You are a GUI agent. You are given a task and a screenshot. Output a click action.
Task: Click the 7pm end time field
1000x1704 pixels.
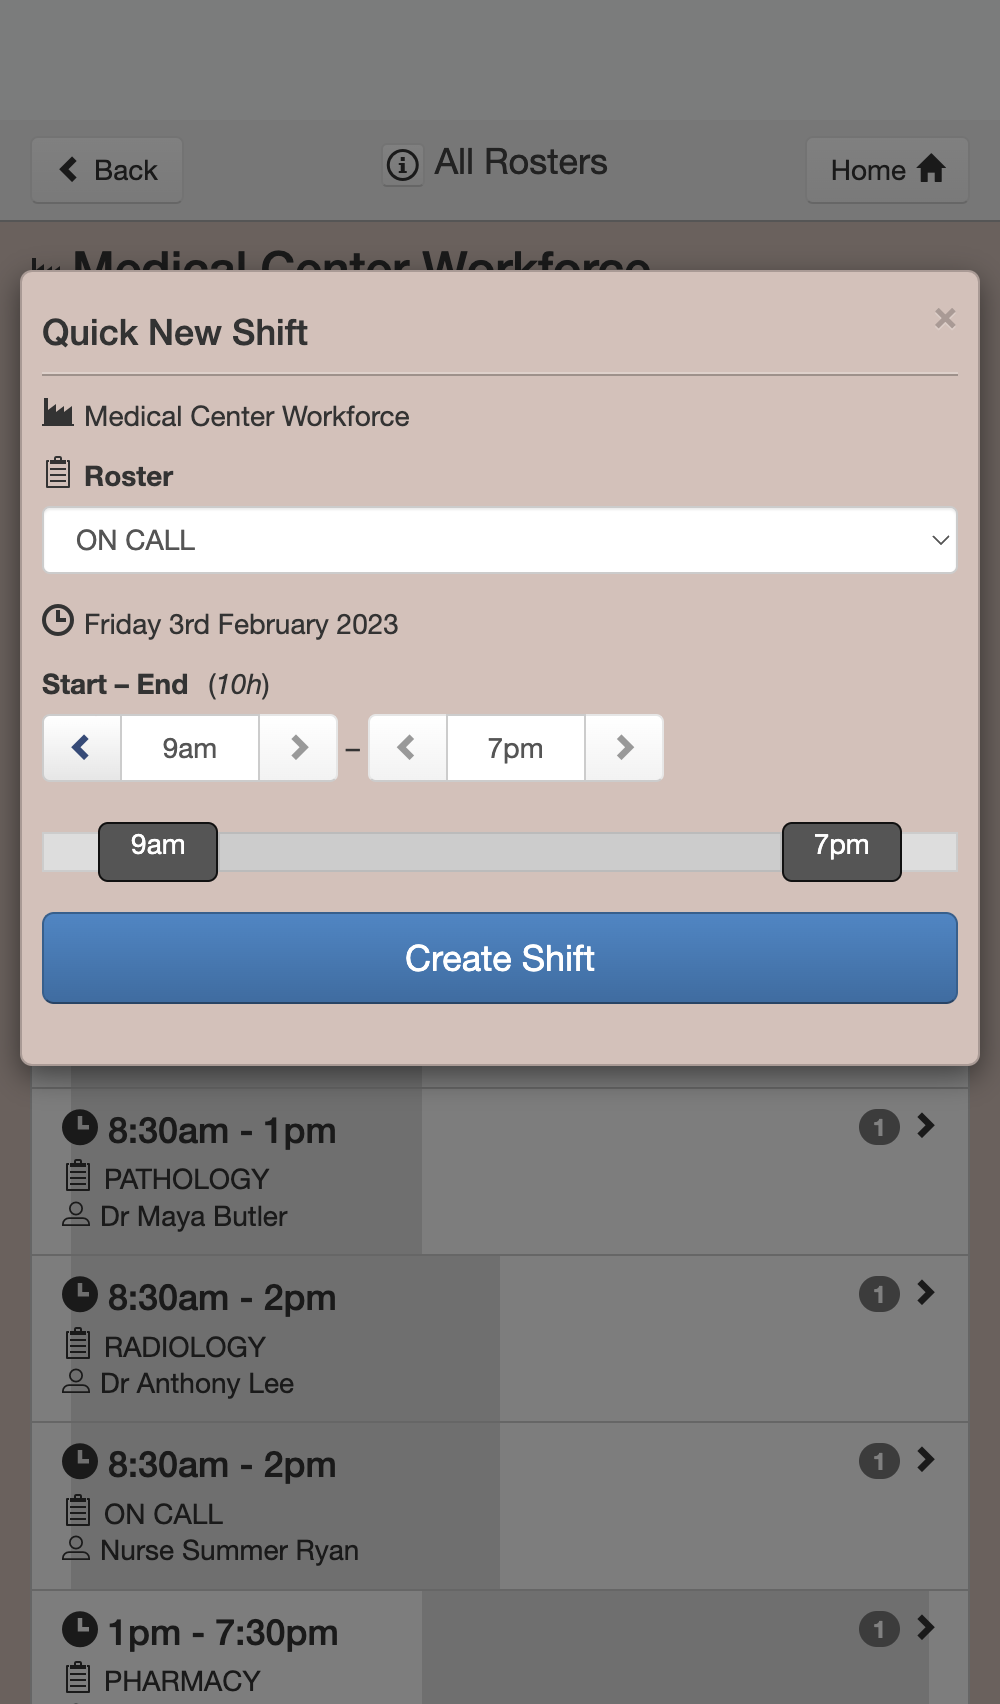point(516,747)
